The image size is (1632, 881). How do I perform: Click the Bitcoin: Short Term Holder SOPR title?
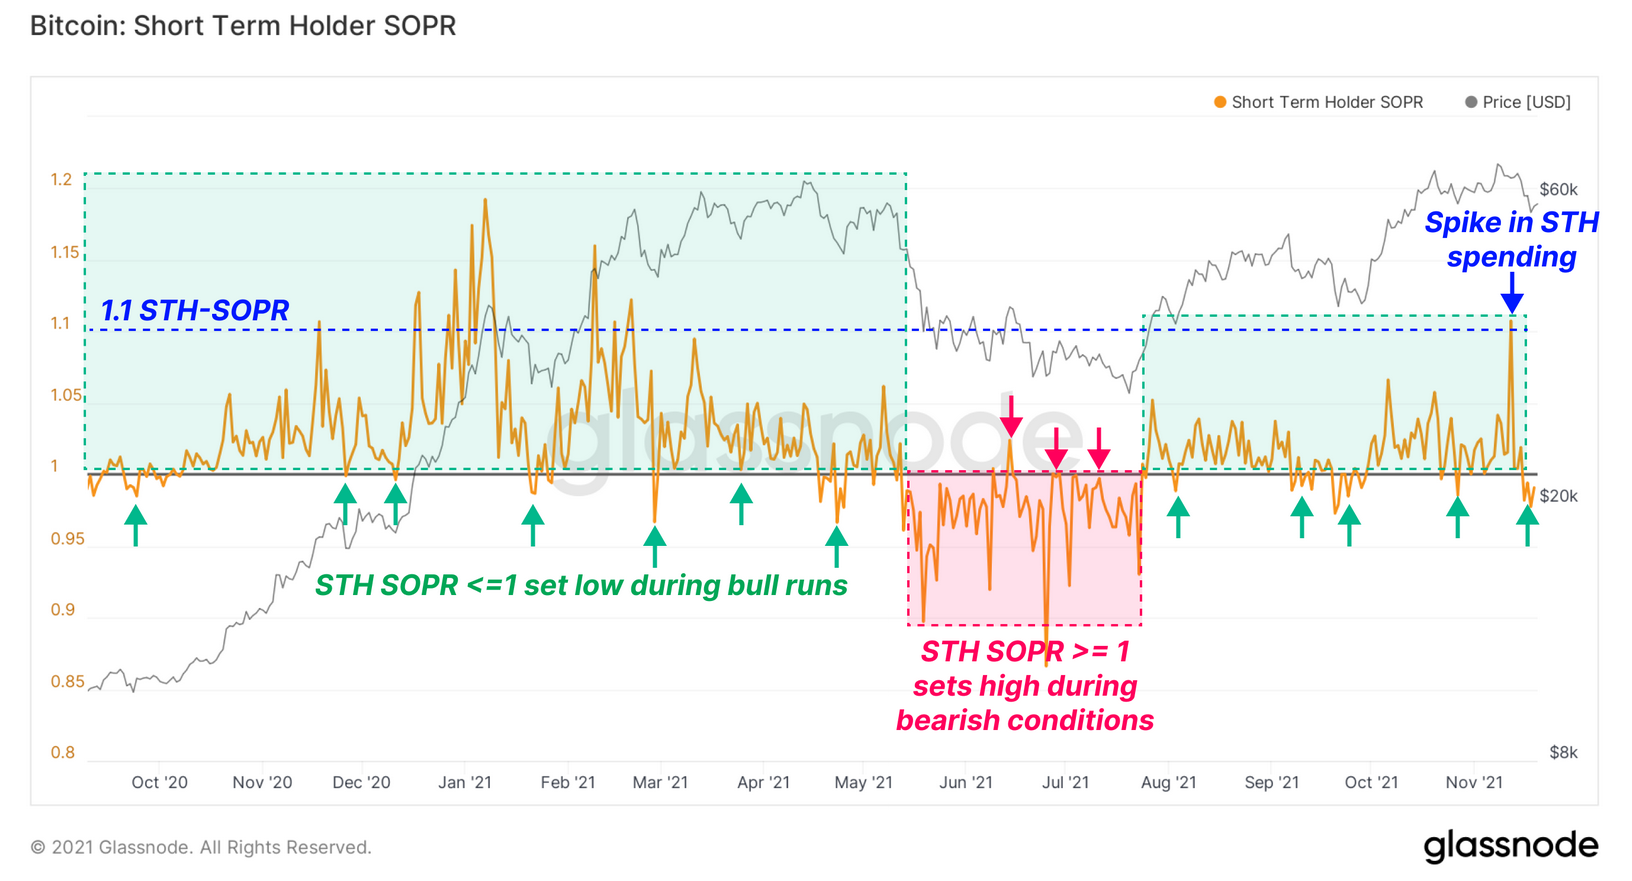(243, 26)
